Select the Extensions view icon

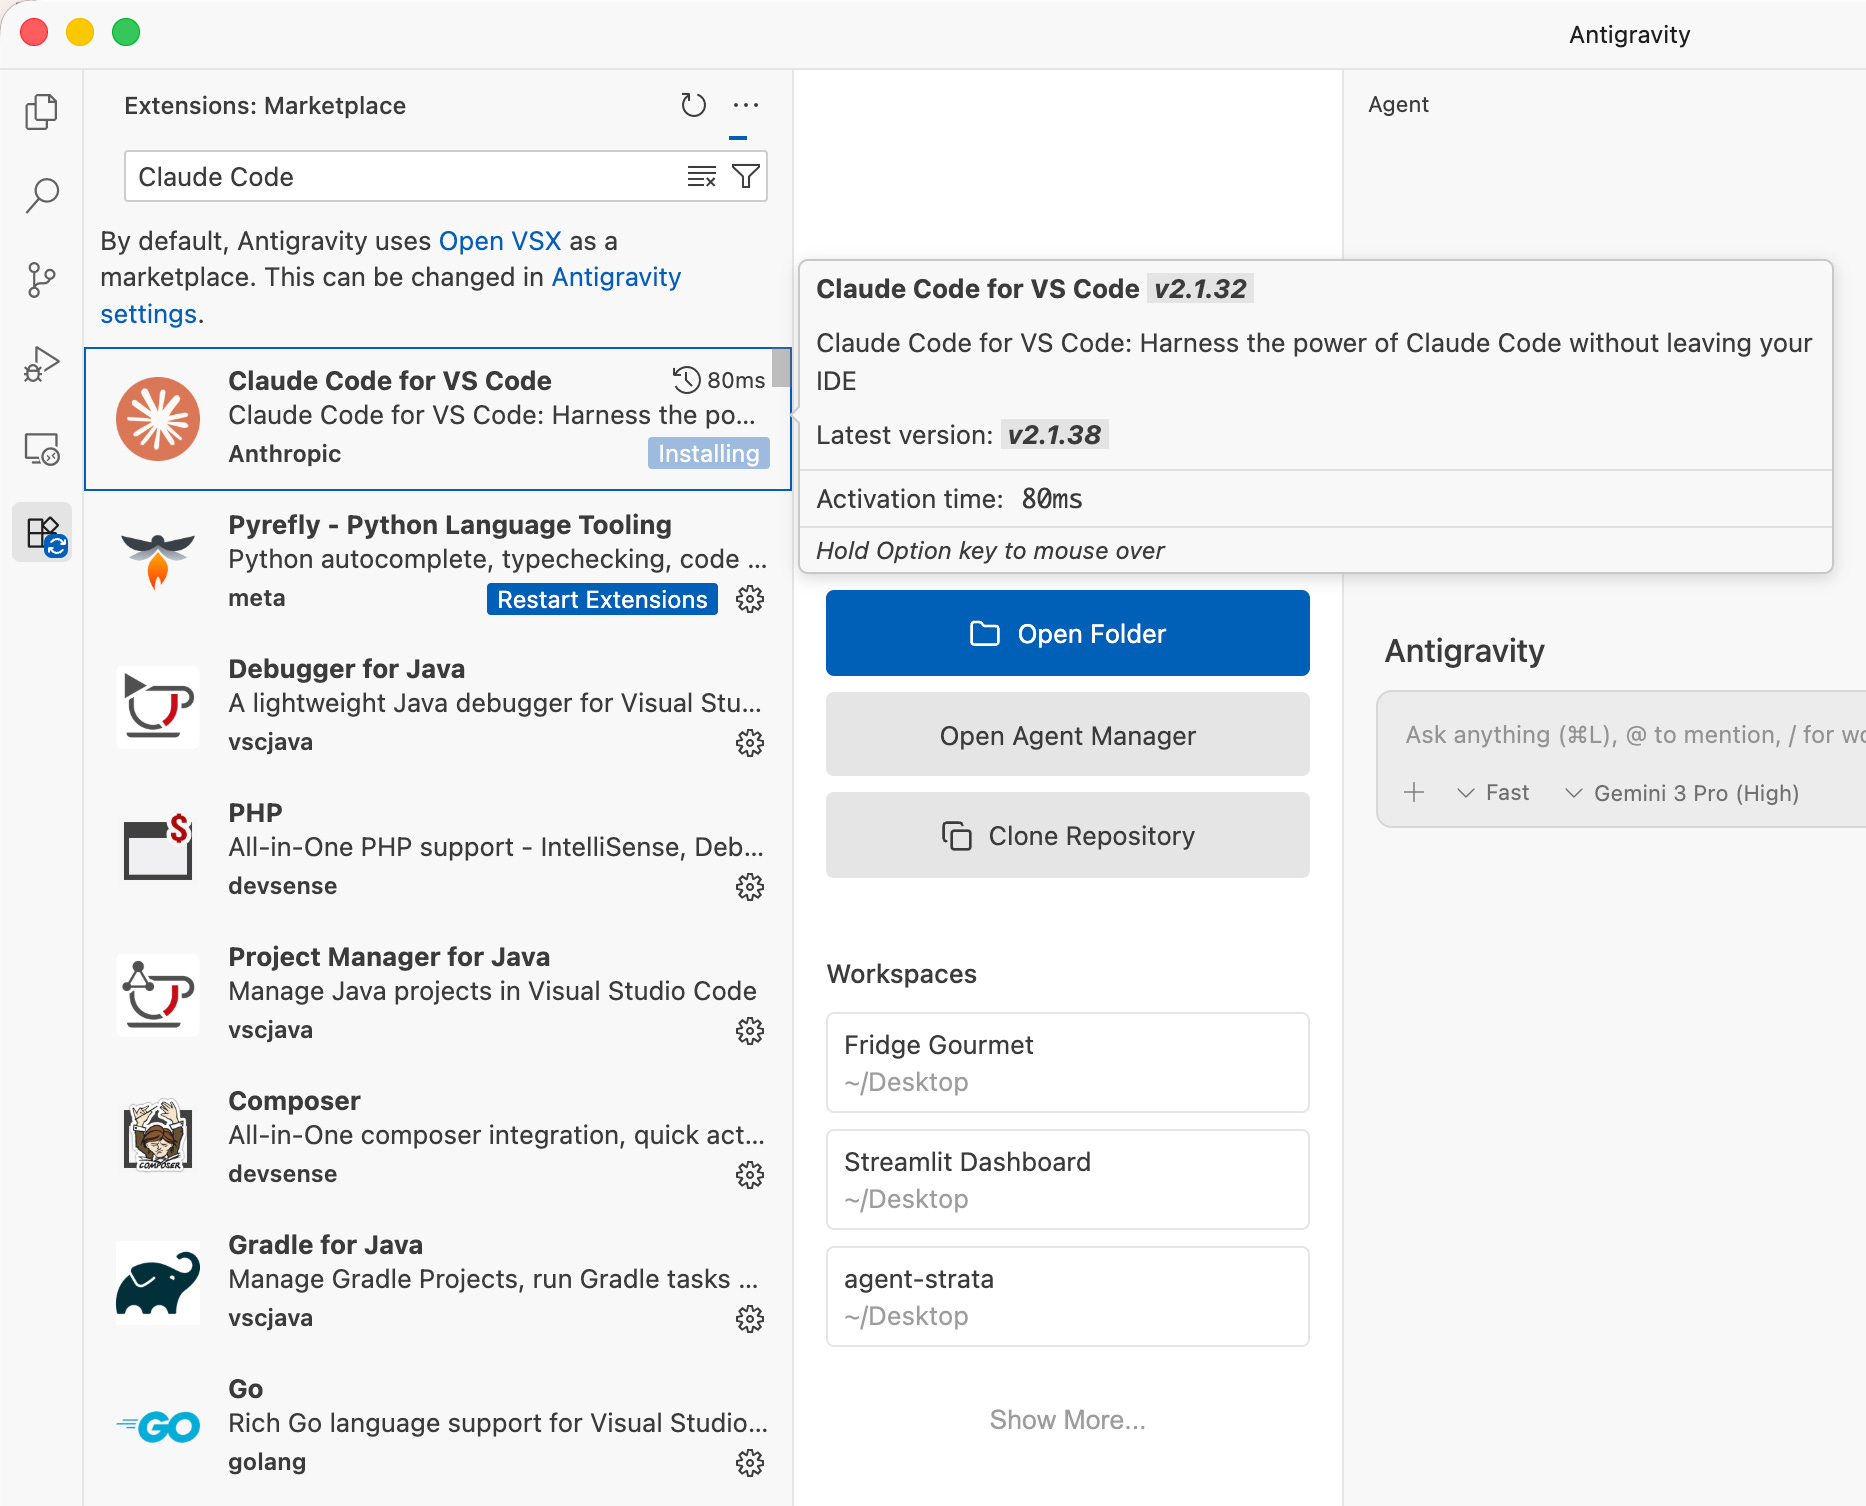[41, 533]
